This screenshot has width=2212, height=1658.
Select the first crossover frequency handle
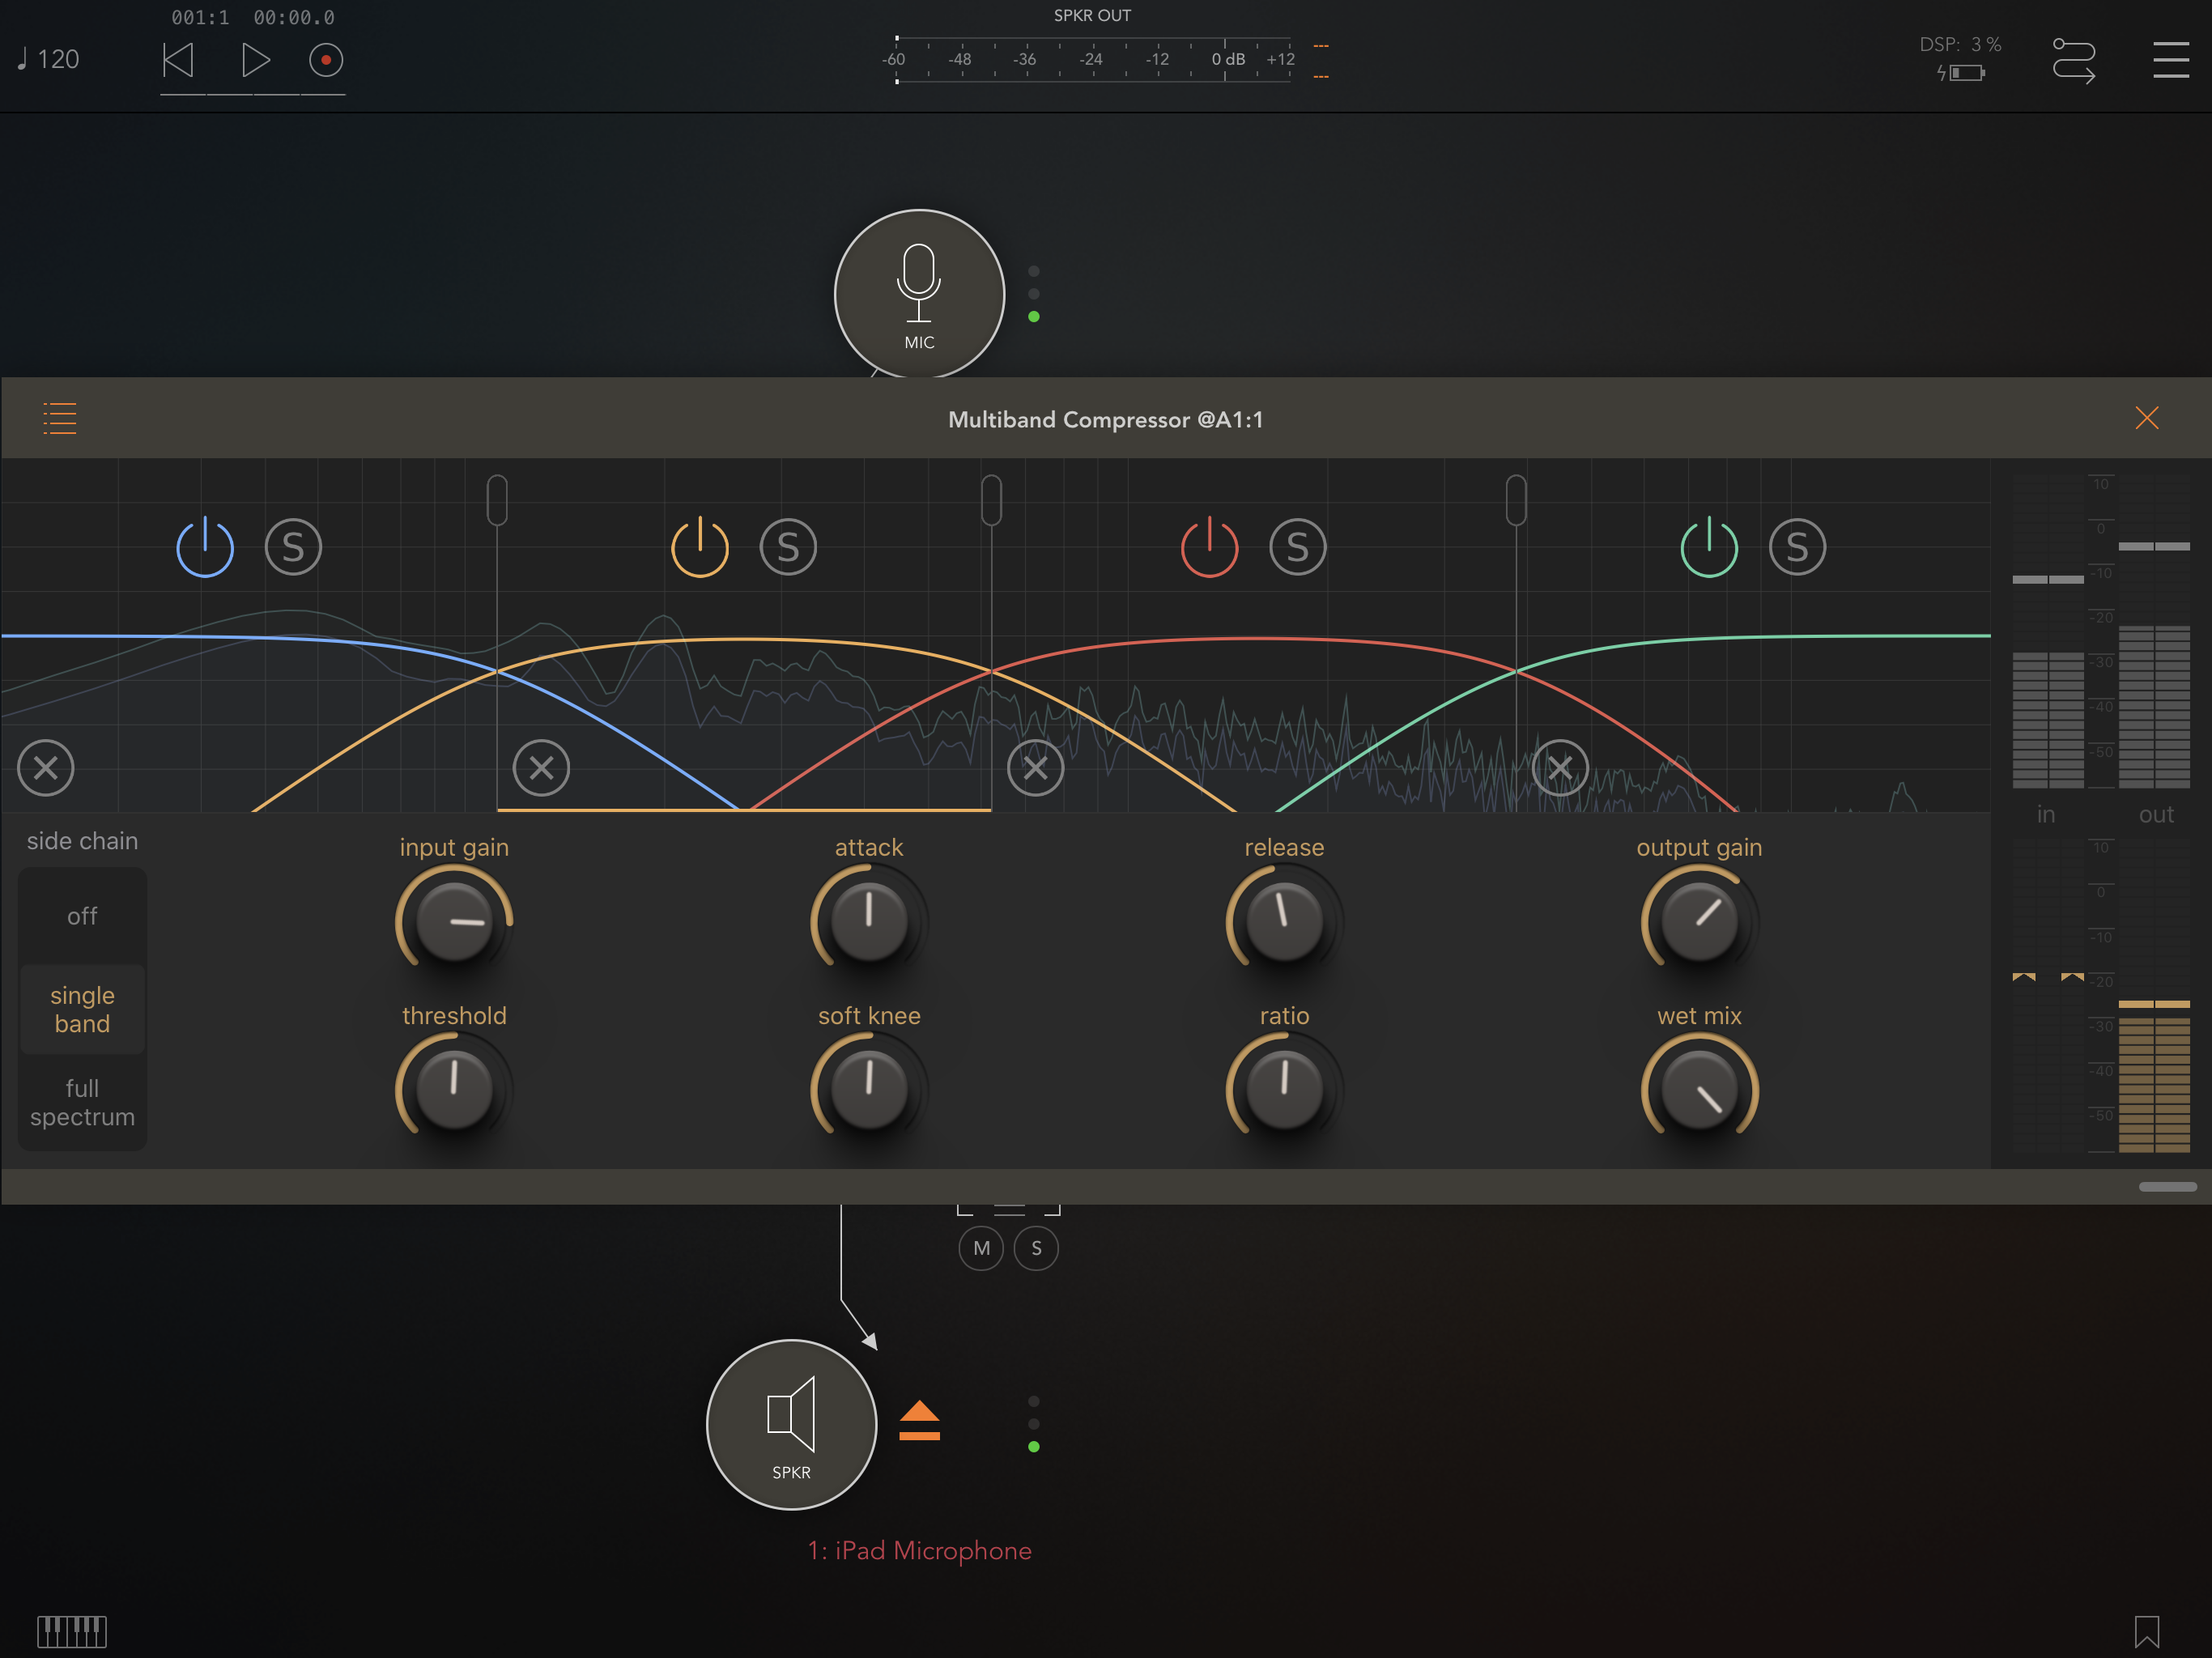pos(497,500)
